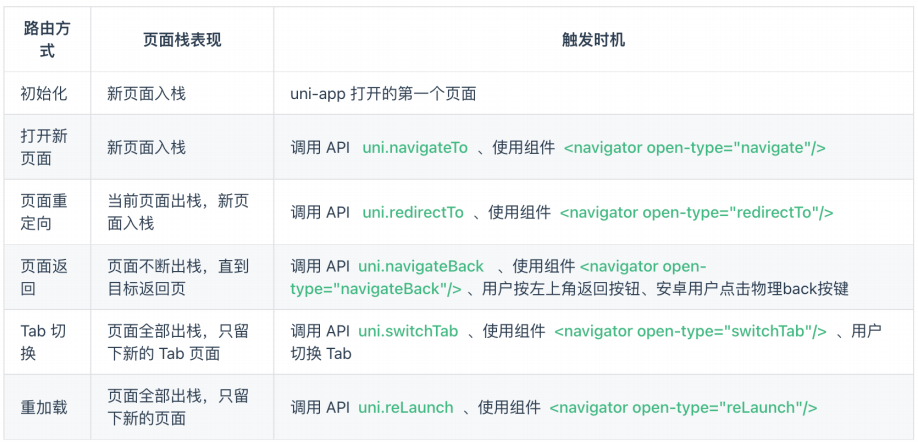The height and width of the screenshot is (446, 918).
Task: Select the 页面返回 row label cell
Action: coord(44,277)
